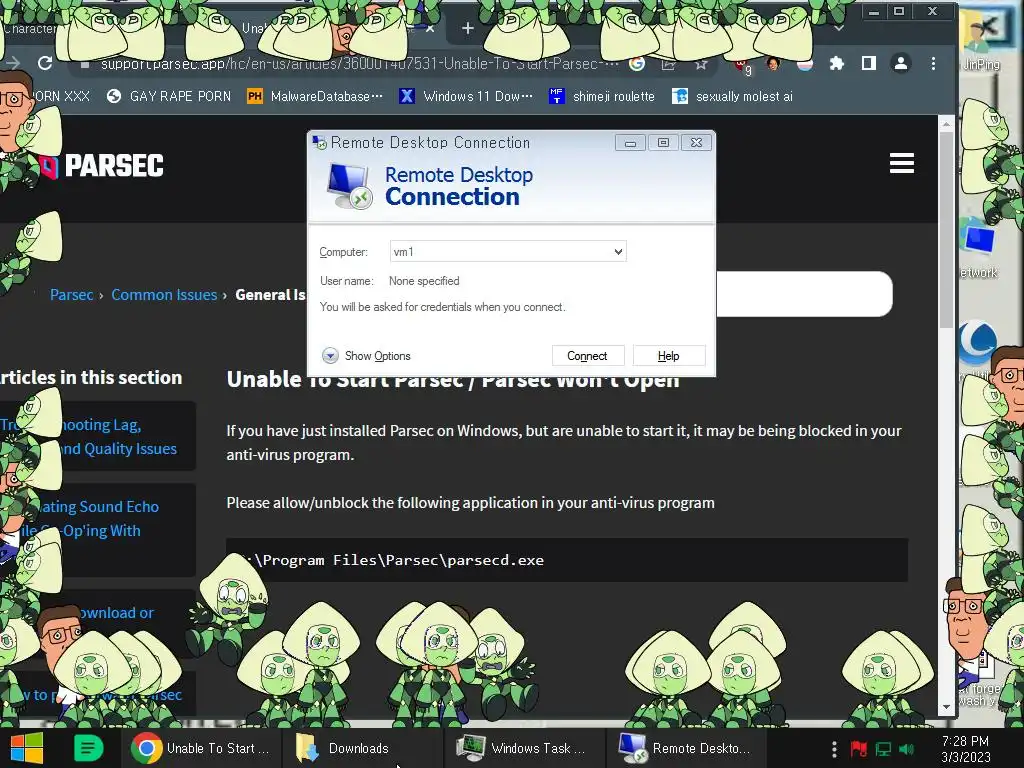Click Help in Remote Desktop Connection
Image resolution: width=1024 pixels, height=768 pixels.
(669, 356)
